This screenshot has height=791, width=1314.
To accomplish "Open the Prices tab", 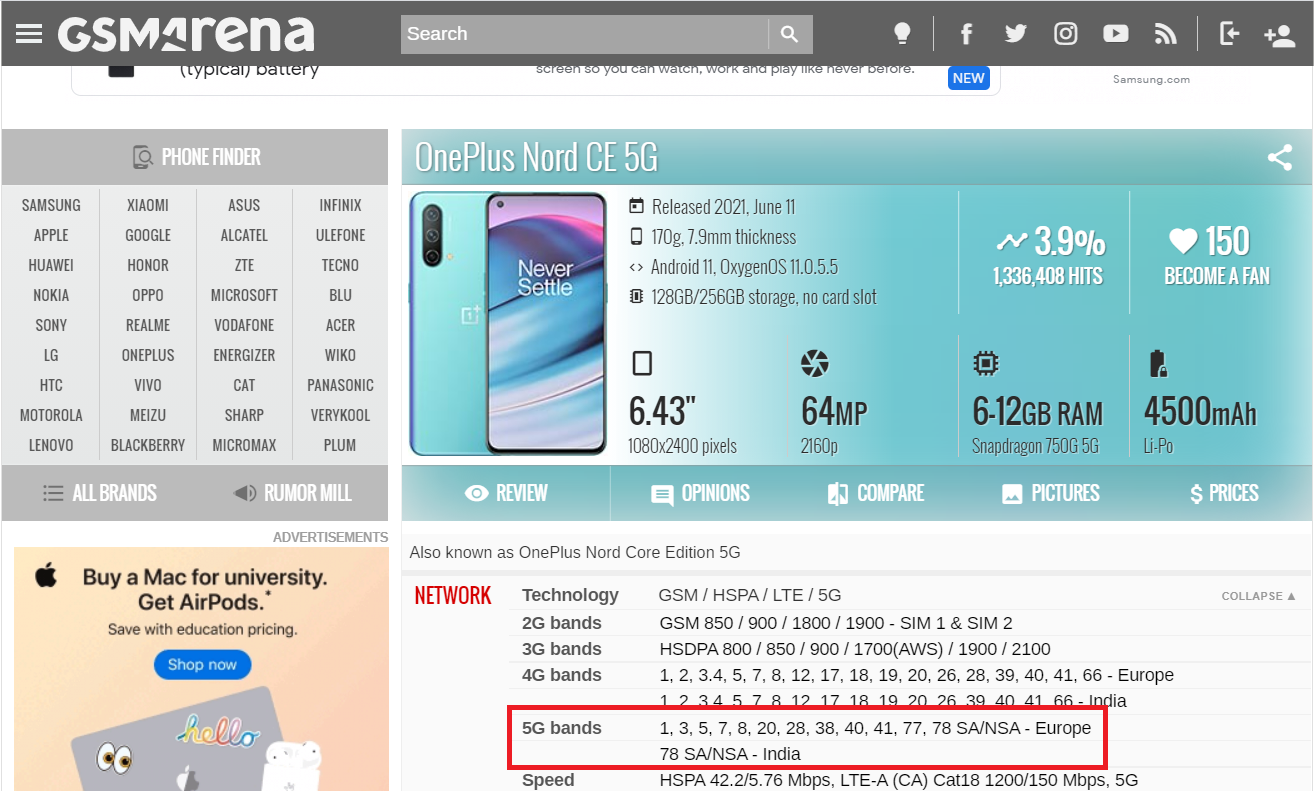I will [1224, 493].
